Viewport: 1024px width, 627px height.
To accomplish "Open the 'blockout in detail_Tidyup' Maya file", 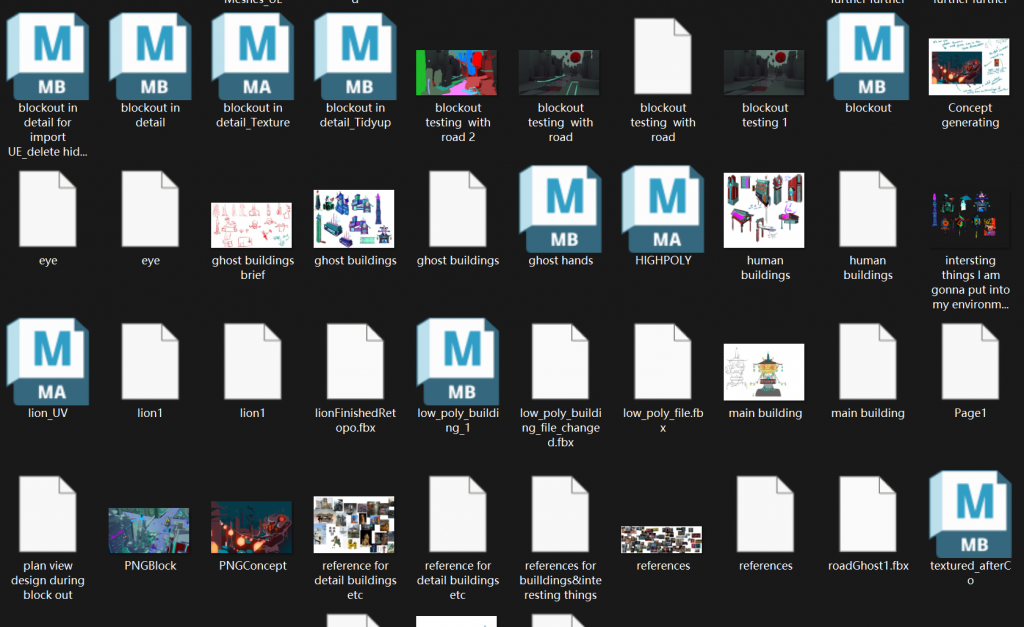I will coord(355,56).
